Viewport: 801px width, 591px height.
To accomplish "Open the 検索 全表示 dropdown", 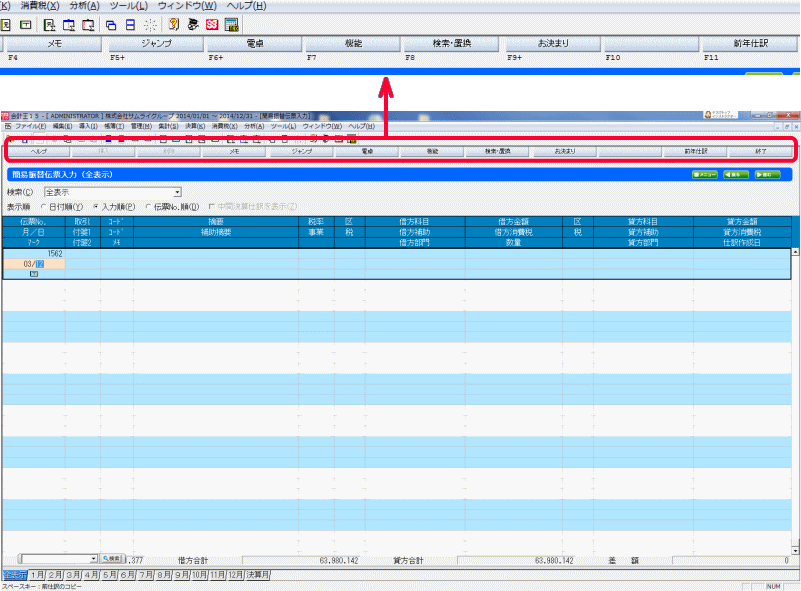I will 176,192.
